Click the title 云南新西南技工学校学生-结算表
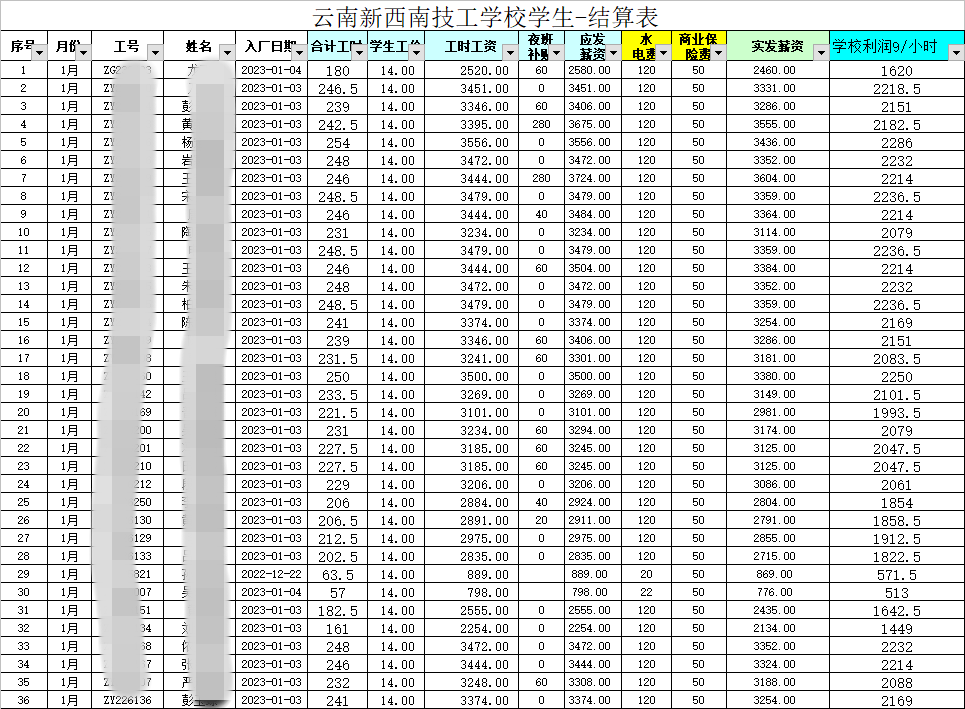 486,17
